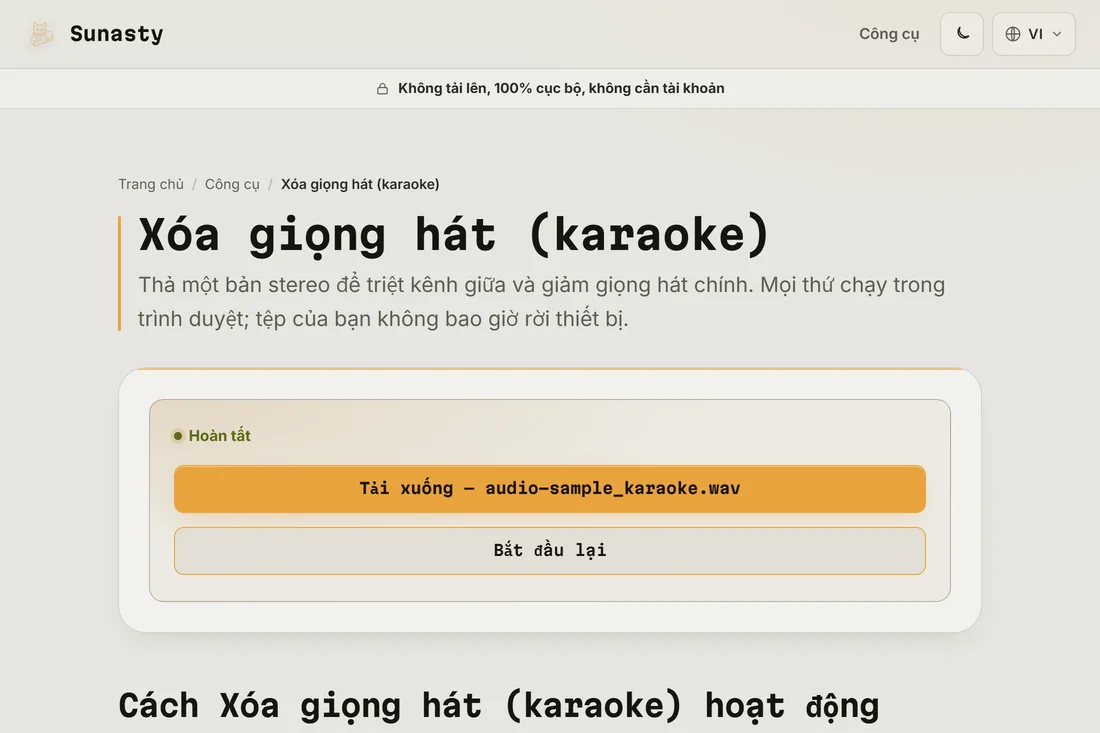The image size is (1100, 733).
Task: Click the Sunasty brand name
Action: (116, 34)
